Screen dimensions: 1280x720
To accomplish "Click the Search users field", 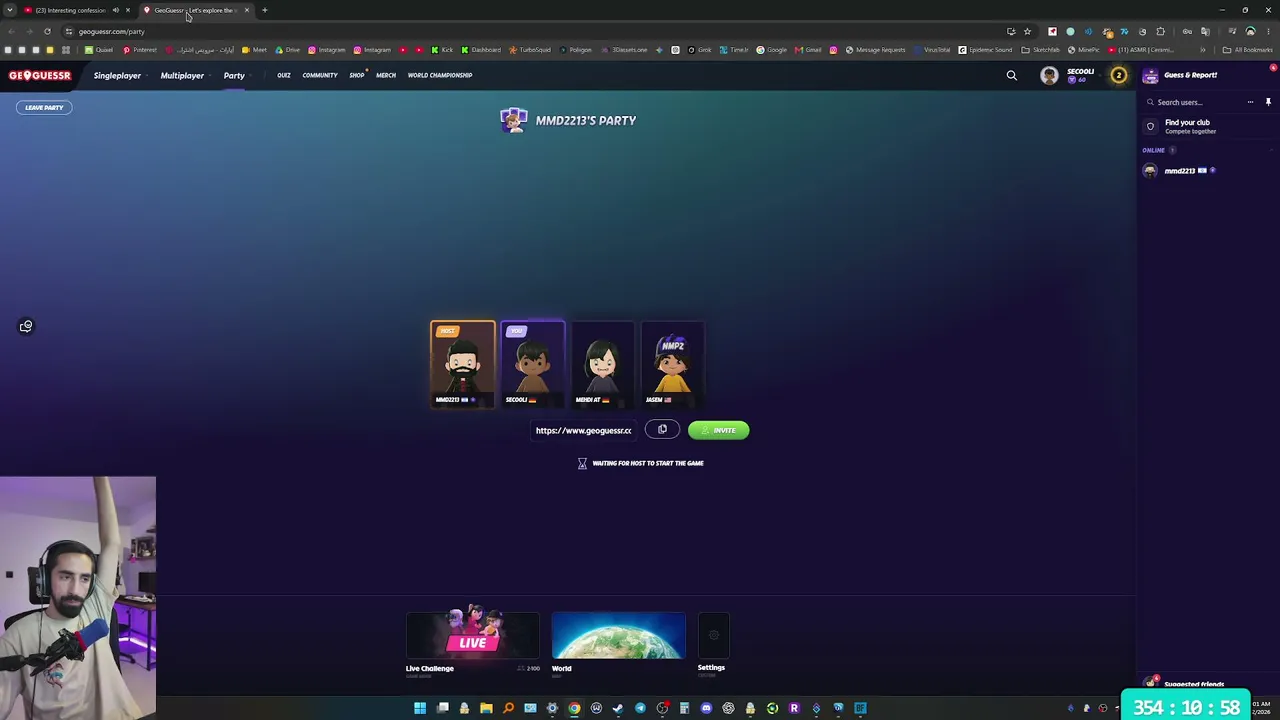I will point(1195,102).
